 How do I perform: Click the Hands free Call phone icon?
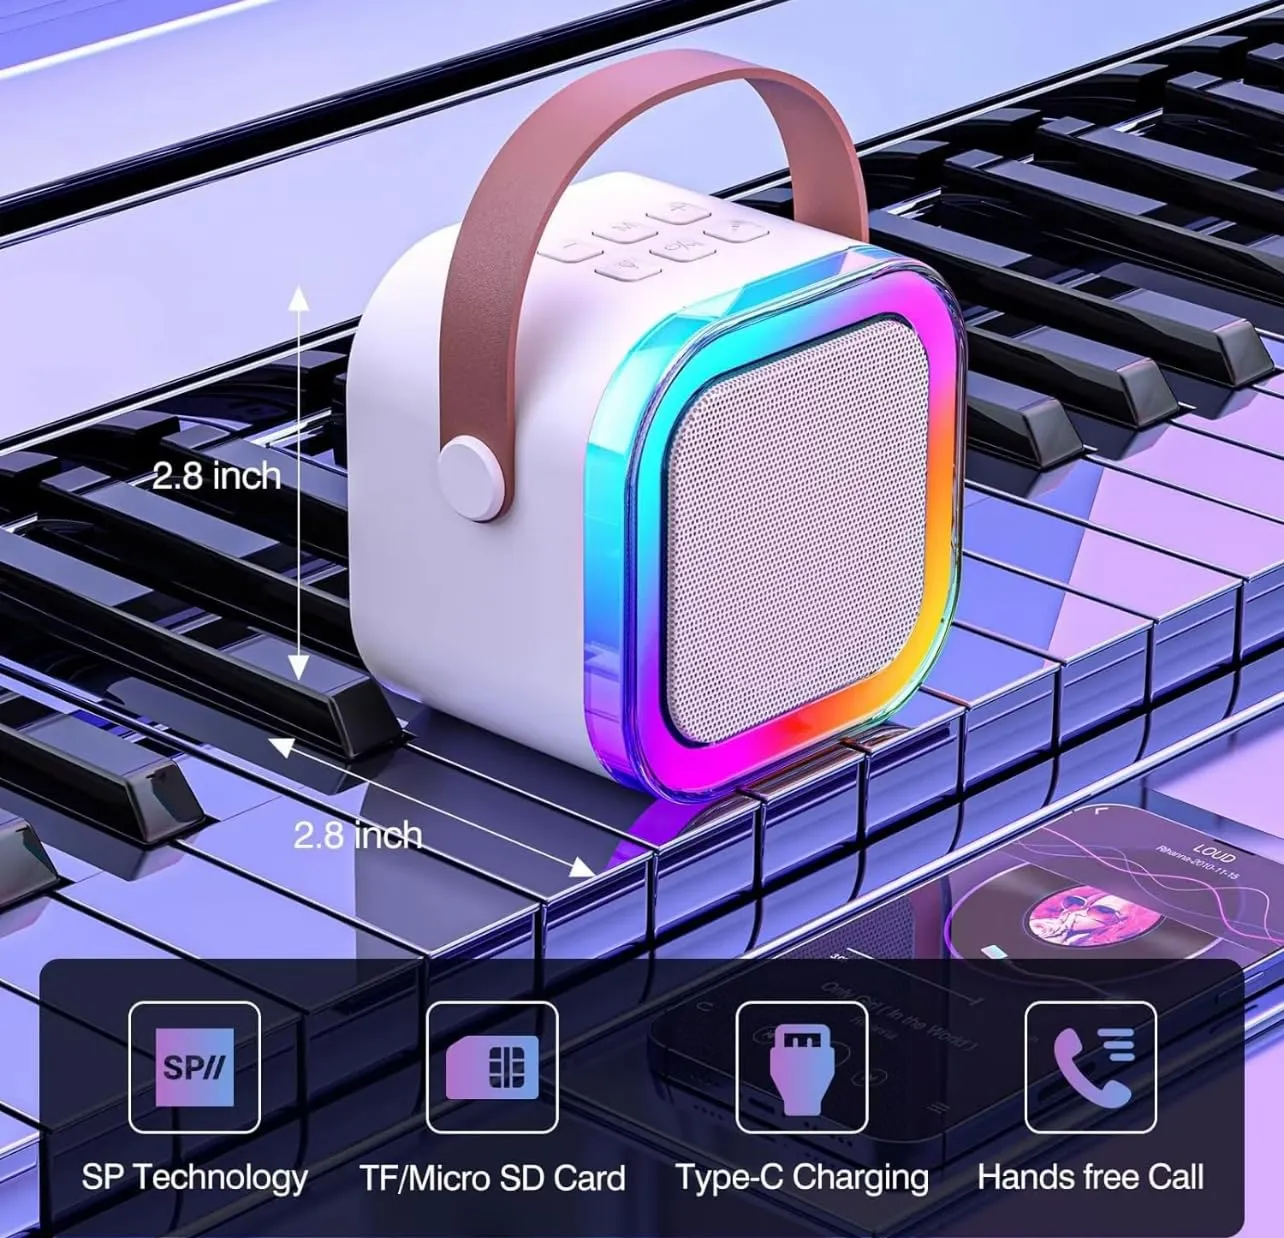1090,1066
